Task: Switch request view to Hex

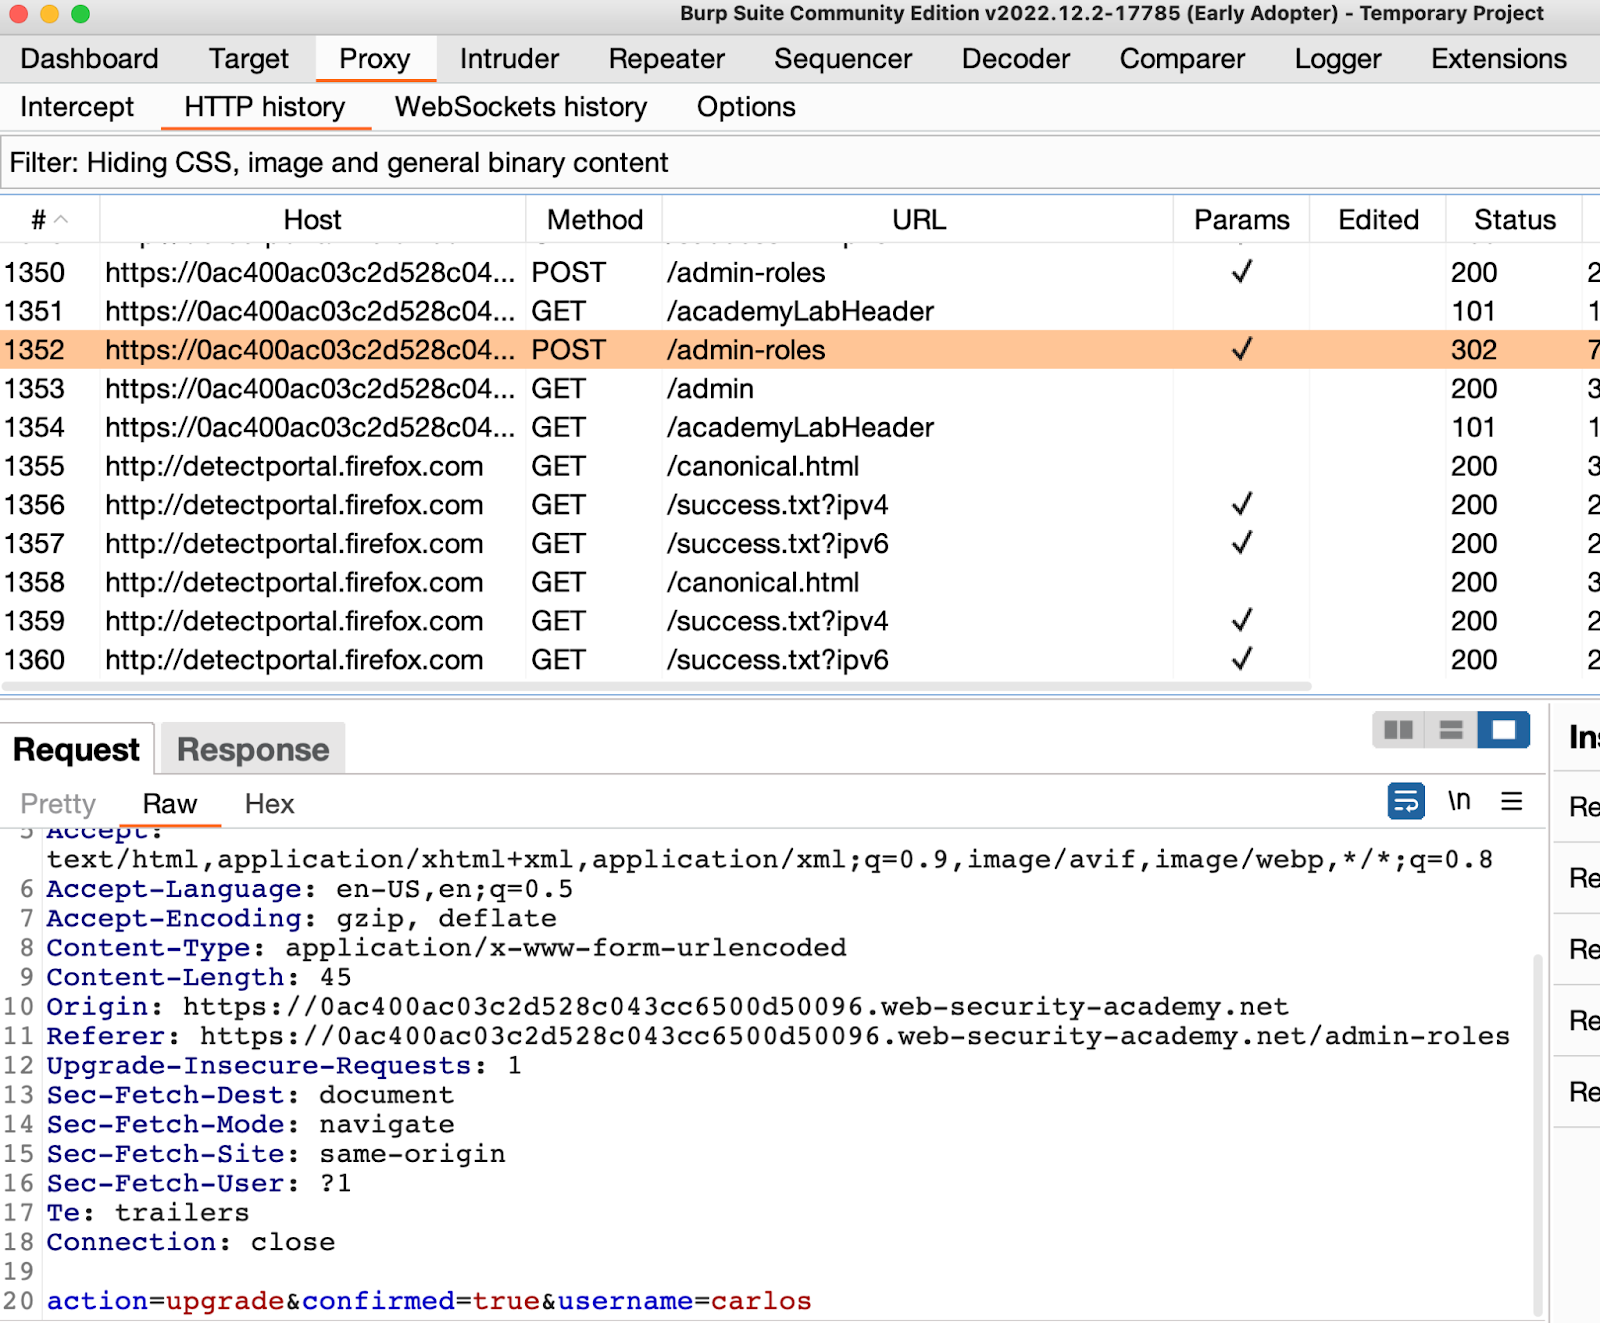Action: 269,804
